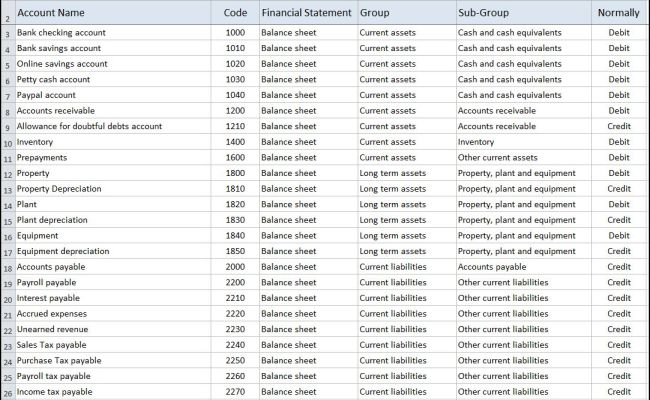Image resolution: width=650 pixels, height=400 pixels.
Task: Click code cell 1850
Action: (x=235, y=251)
